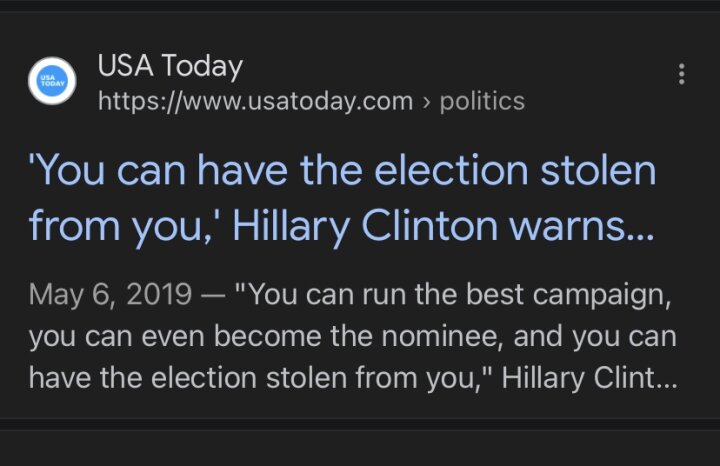
Task: Click truncated 'Hillary Clint...' at snippet end
Action: [x=589, y=378]
